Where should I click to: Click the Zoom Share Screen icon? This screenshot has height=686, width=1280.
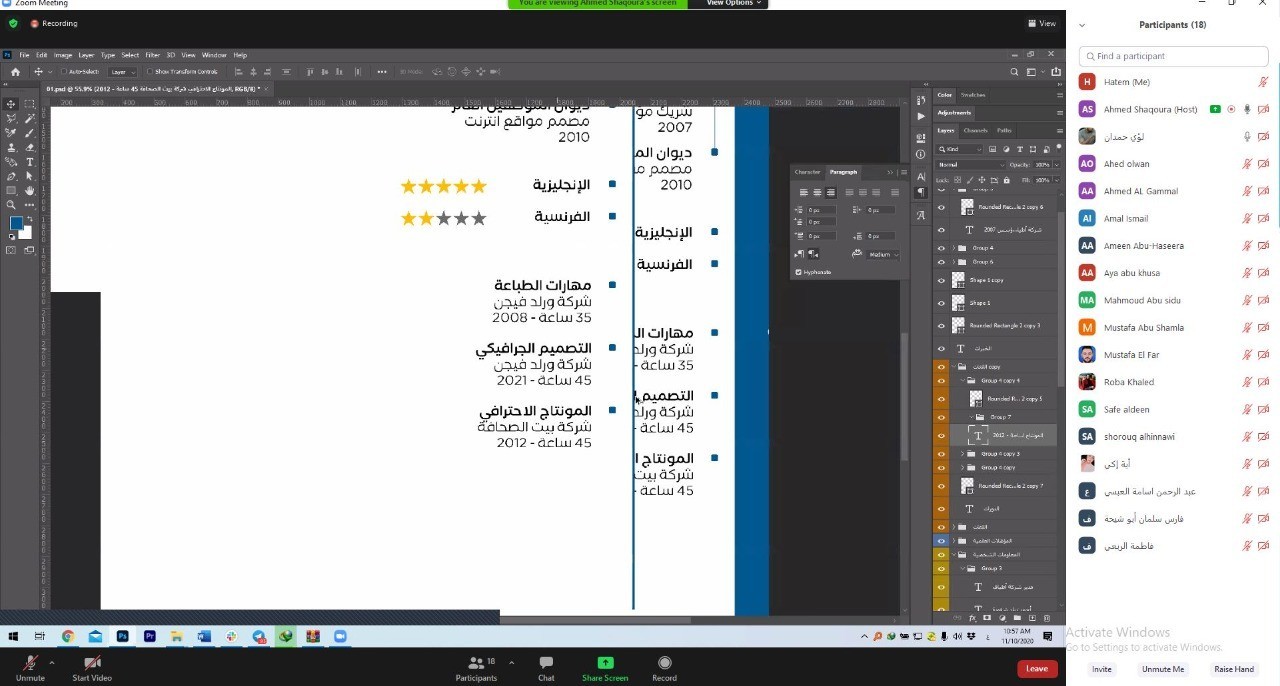(605, 667)
